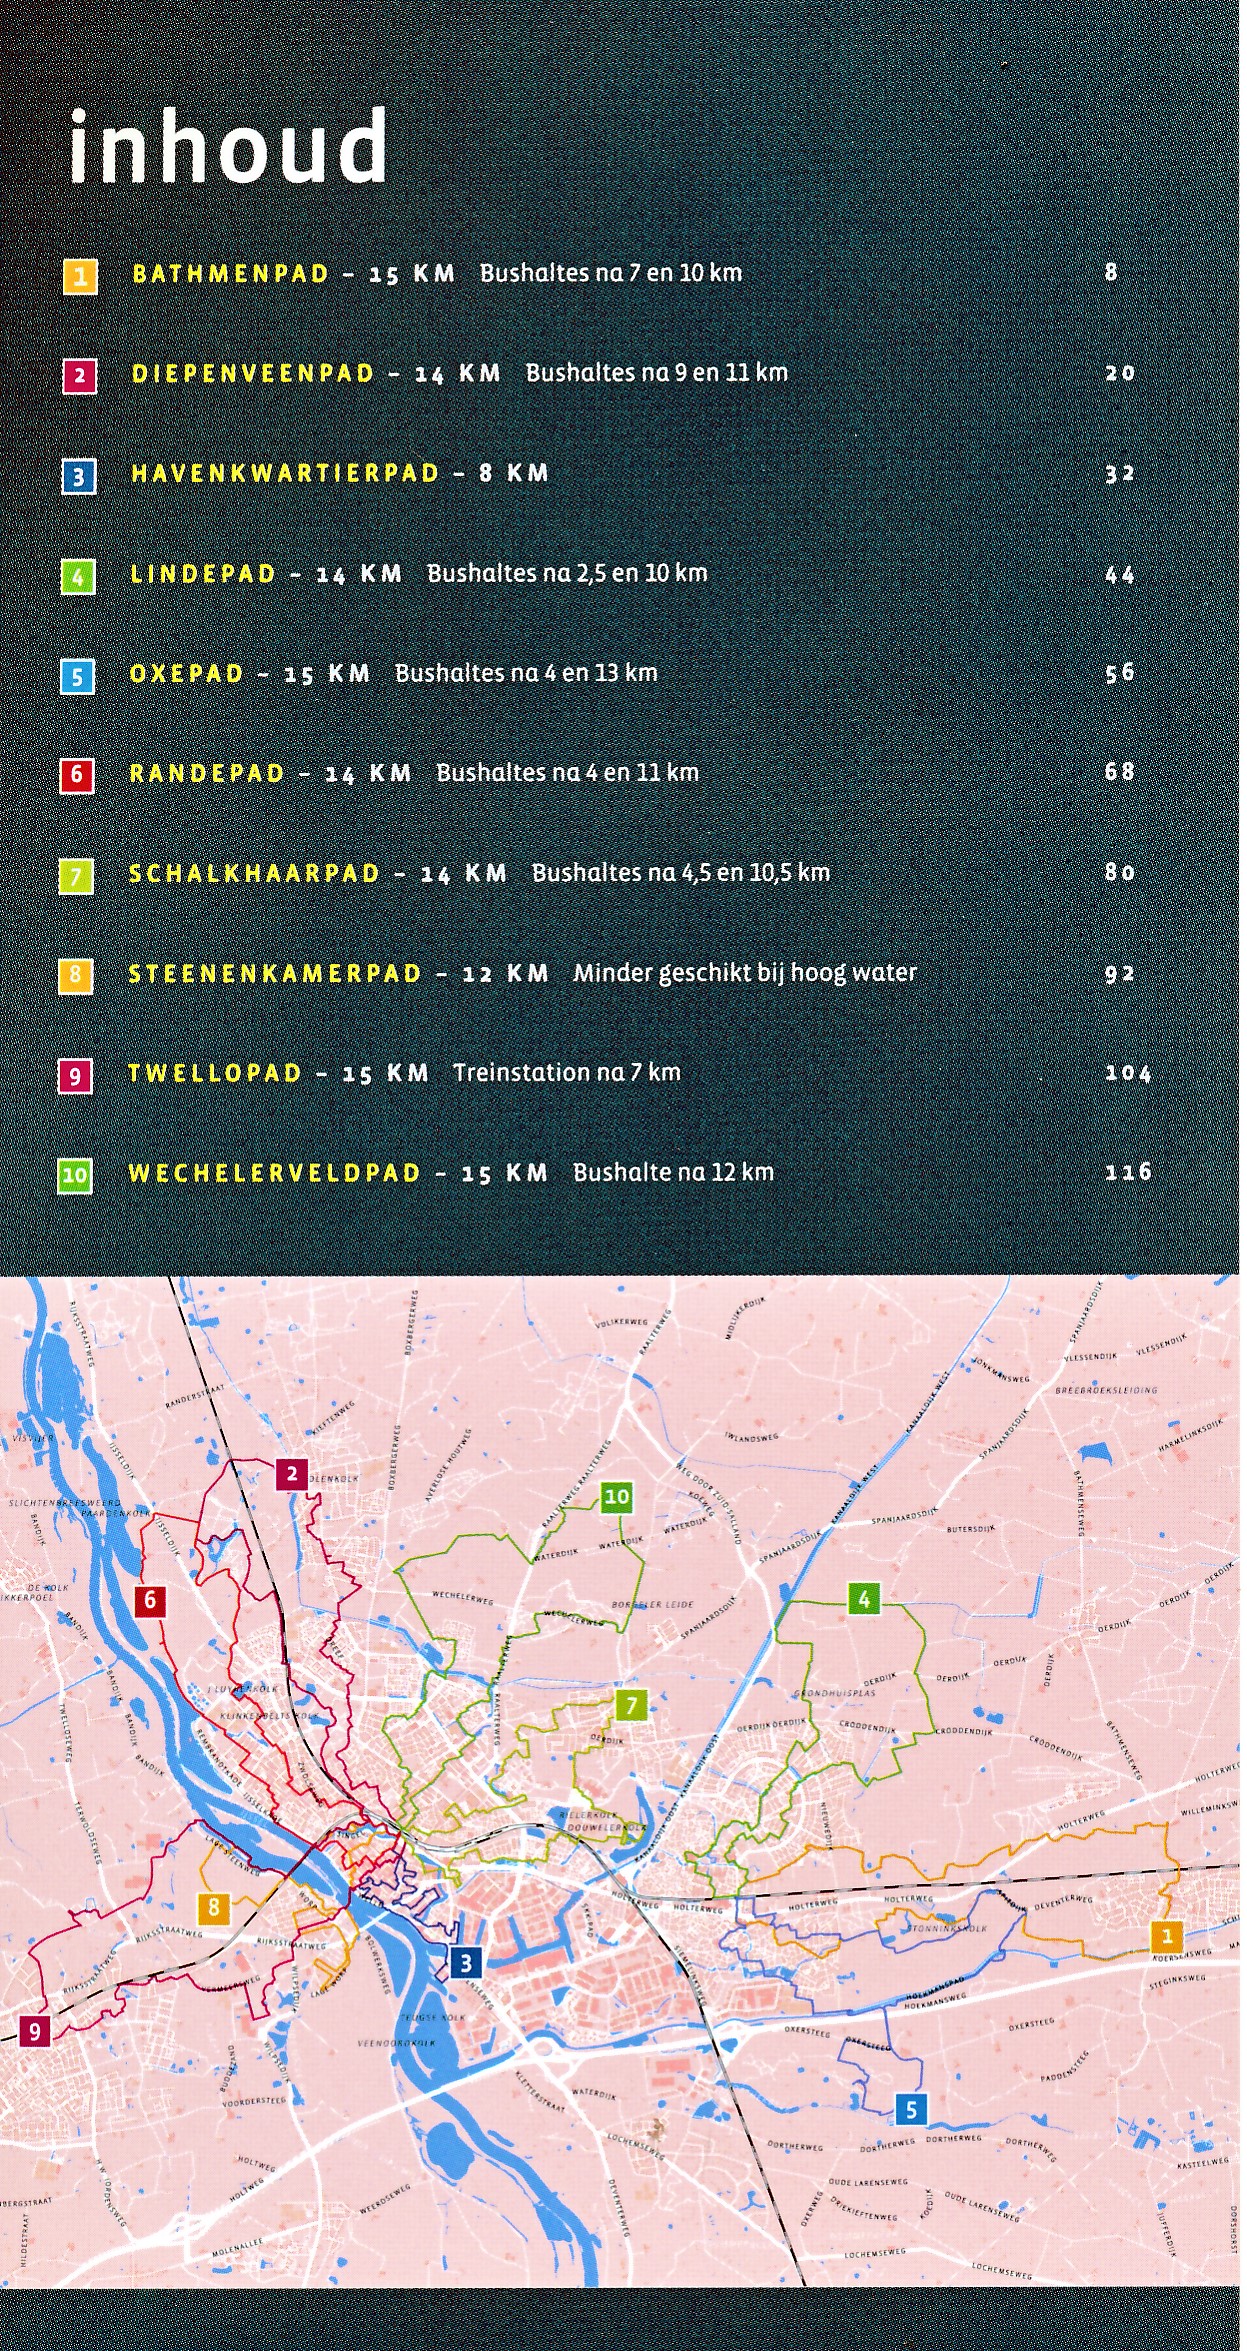Go to page number 92 for Steenenkamerpad
This screenshot has height=2351, width=1247.
pyautogui.click(x=1119, y=974)
